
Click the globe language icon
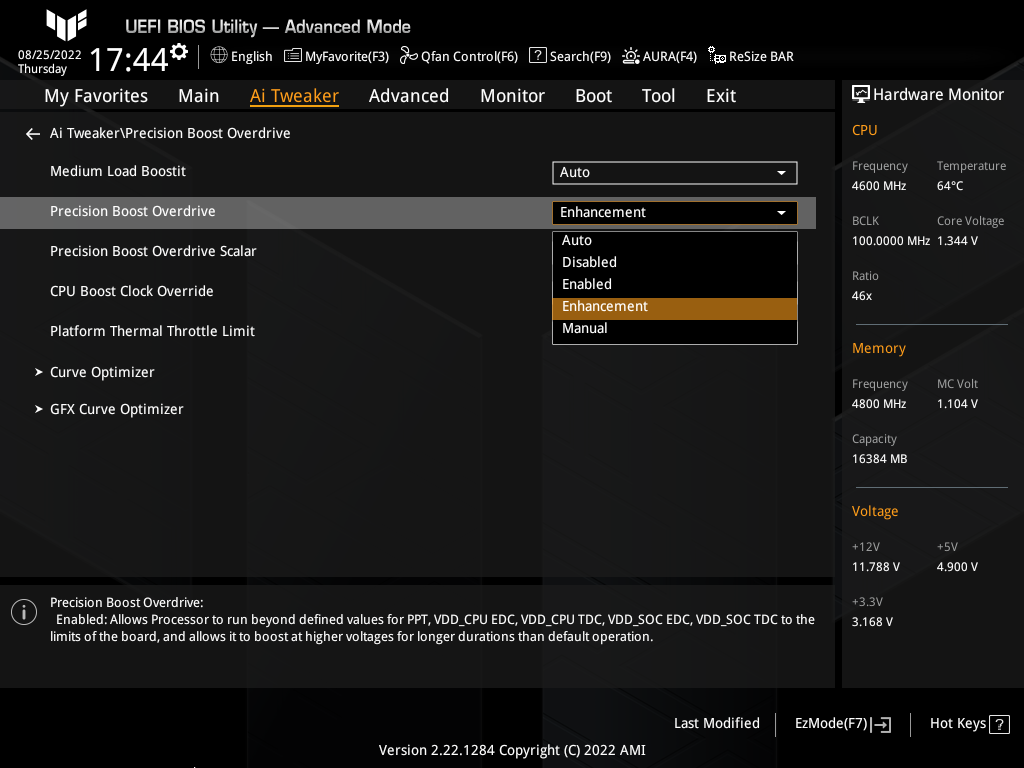click(219, 56)
